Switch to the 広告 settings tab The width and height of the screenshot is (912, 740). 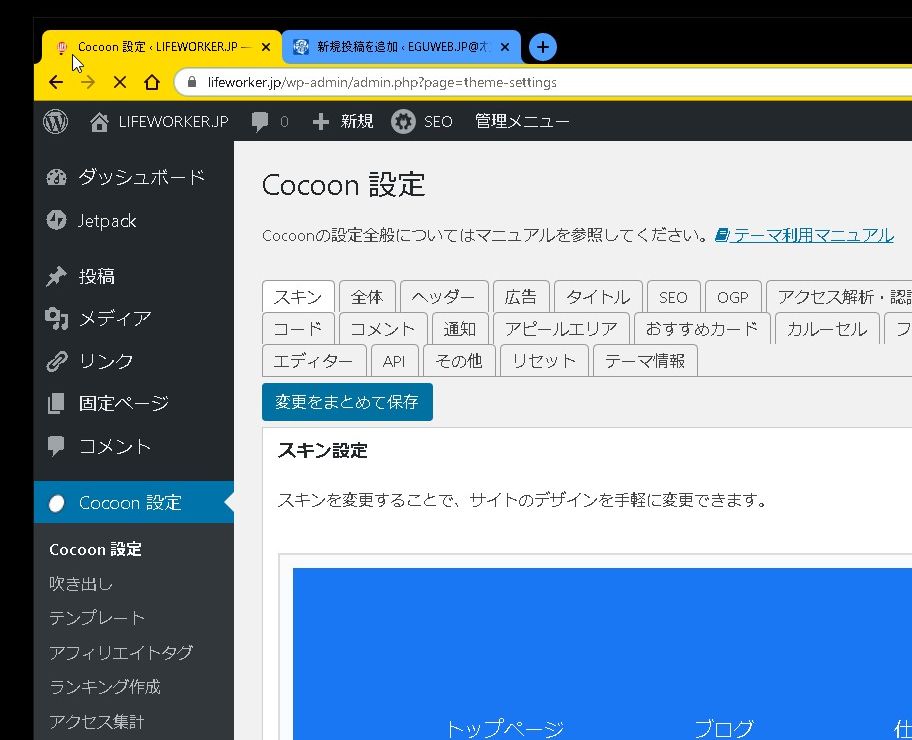(520, 297)
